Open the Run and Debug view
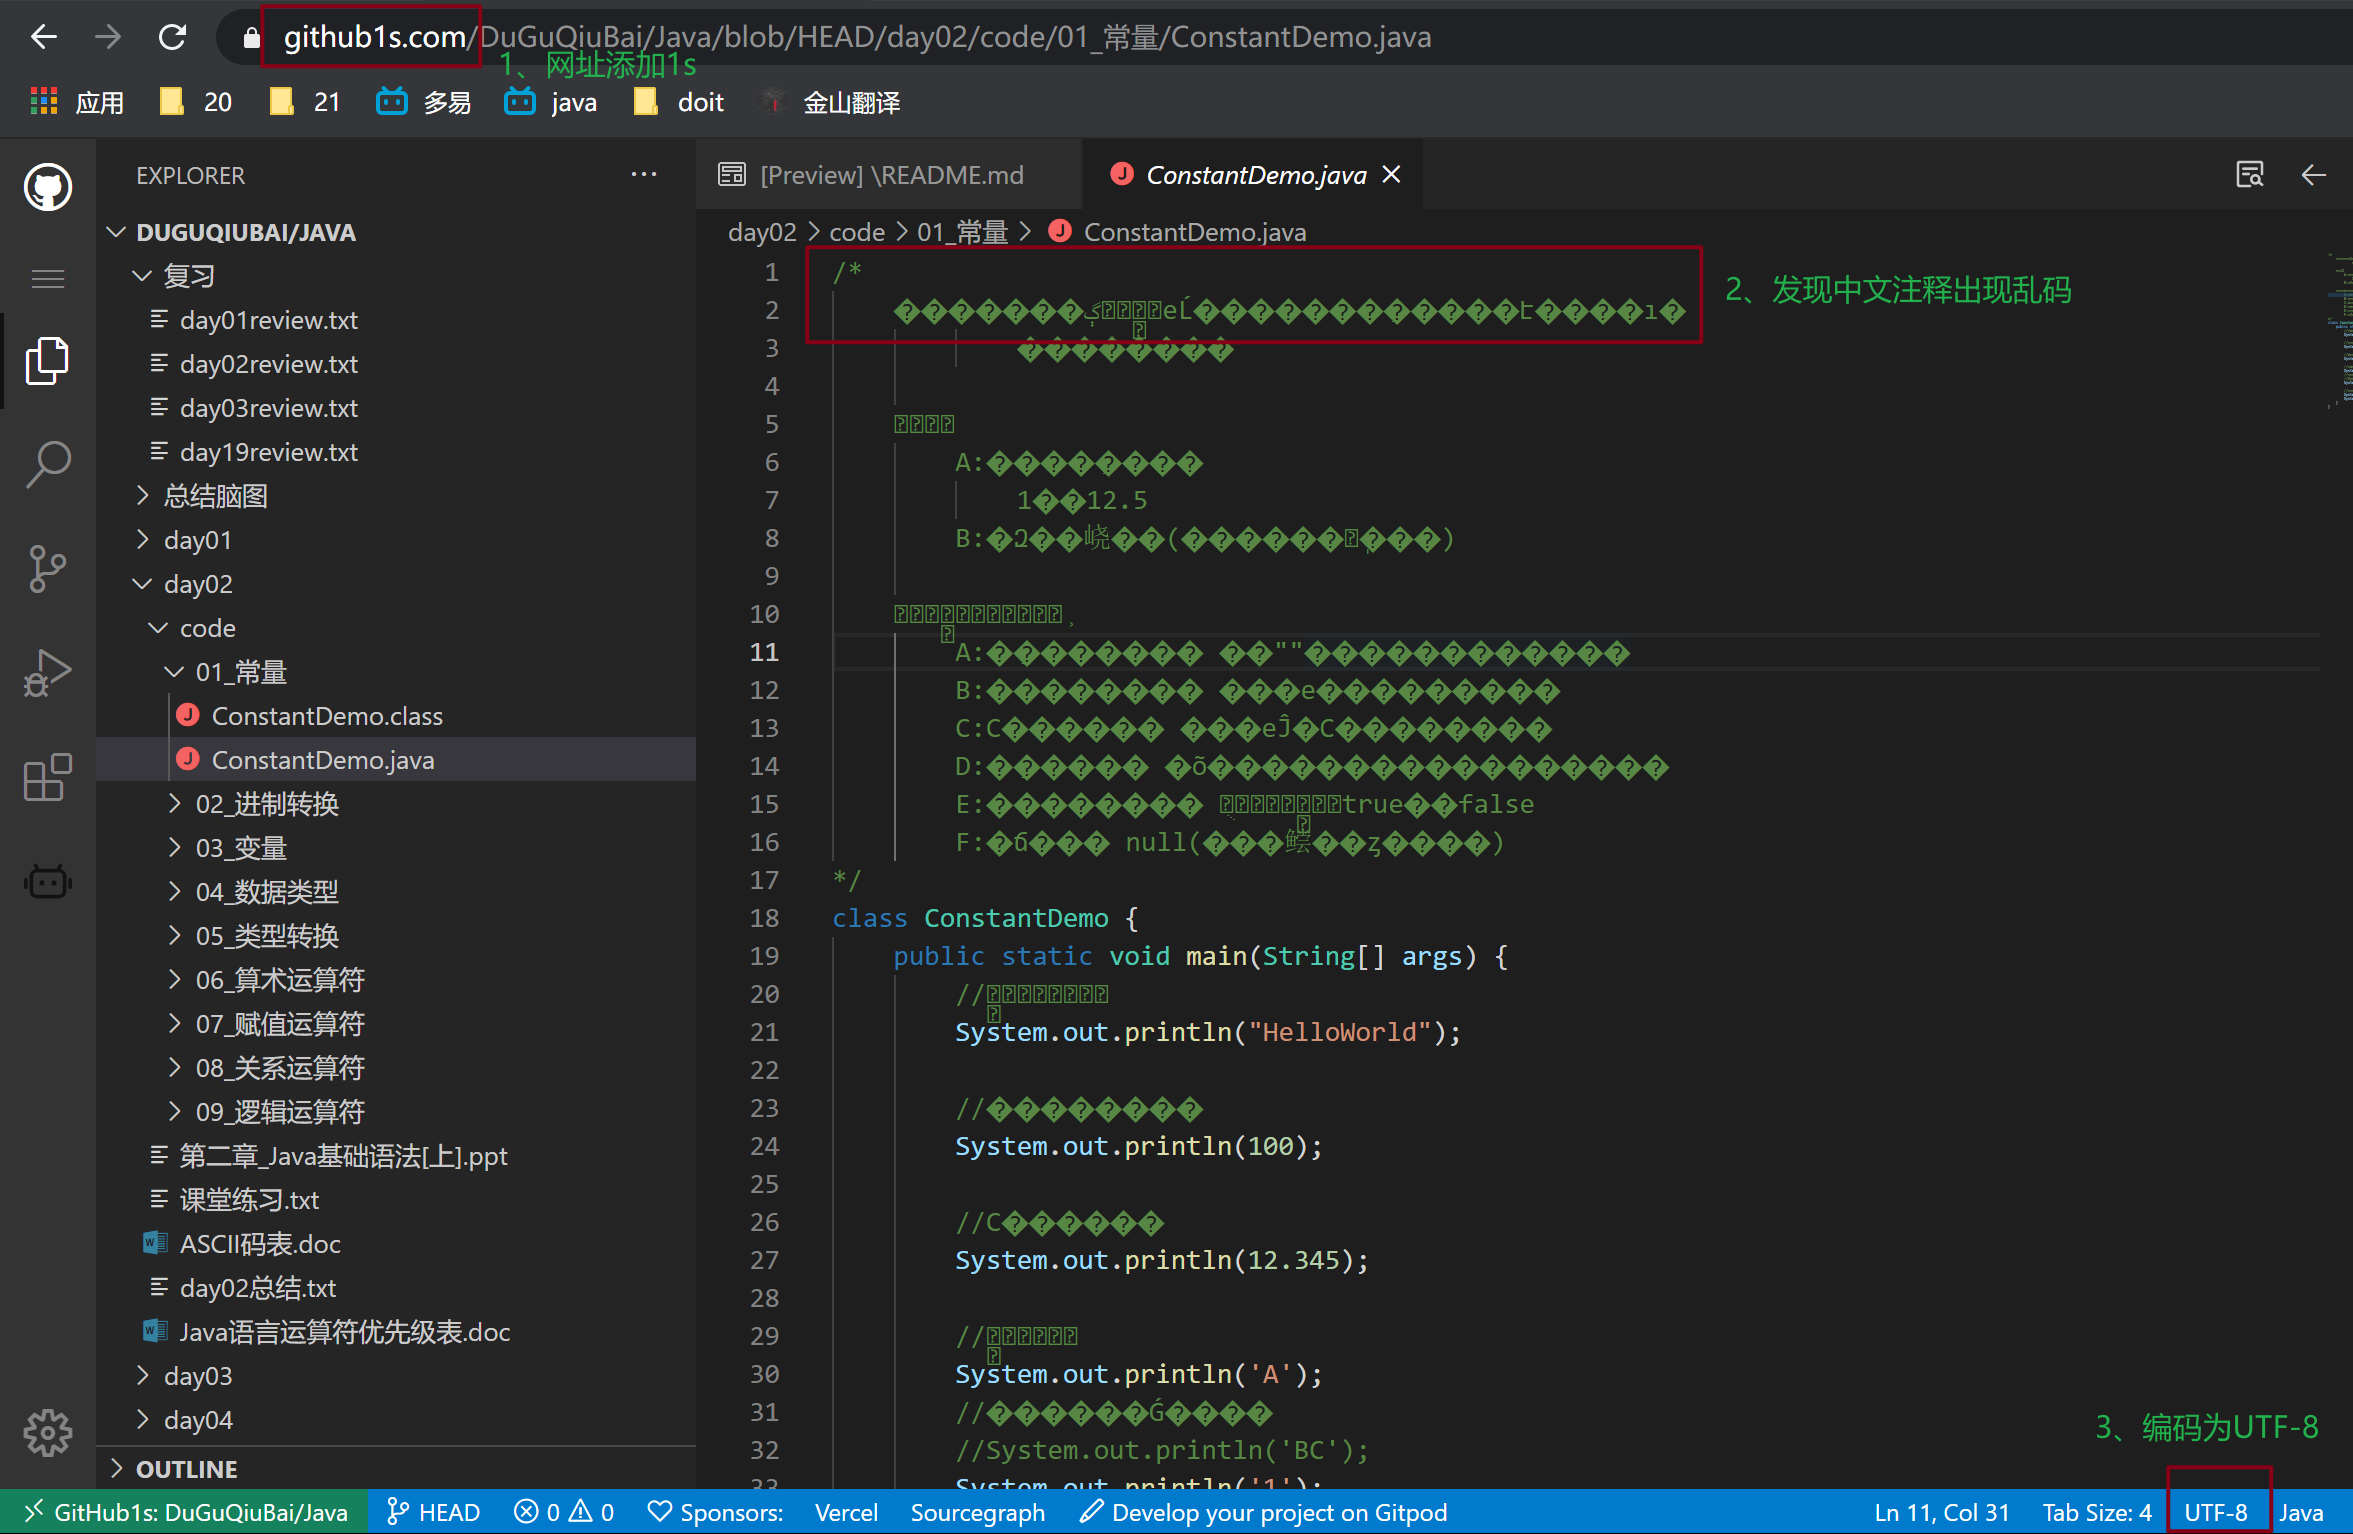The image size is (2353, 1534). coord(47,673)
